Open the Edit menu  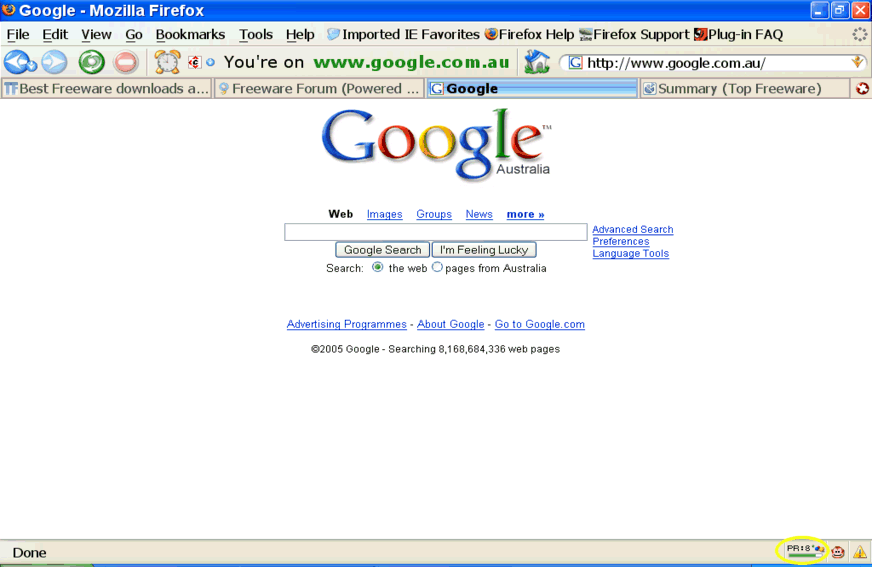tap(55, 34)
